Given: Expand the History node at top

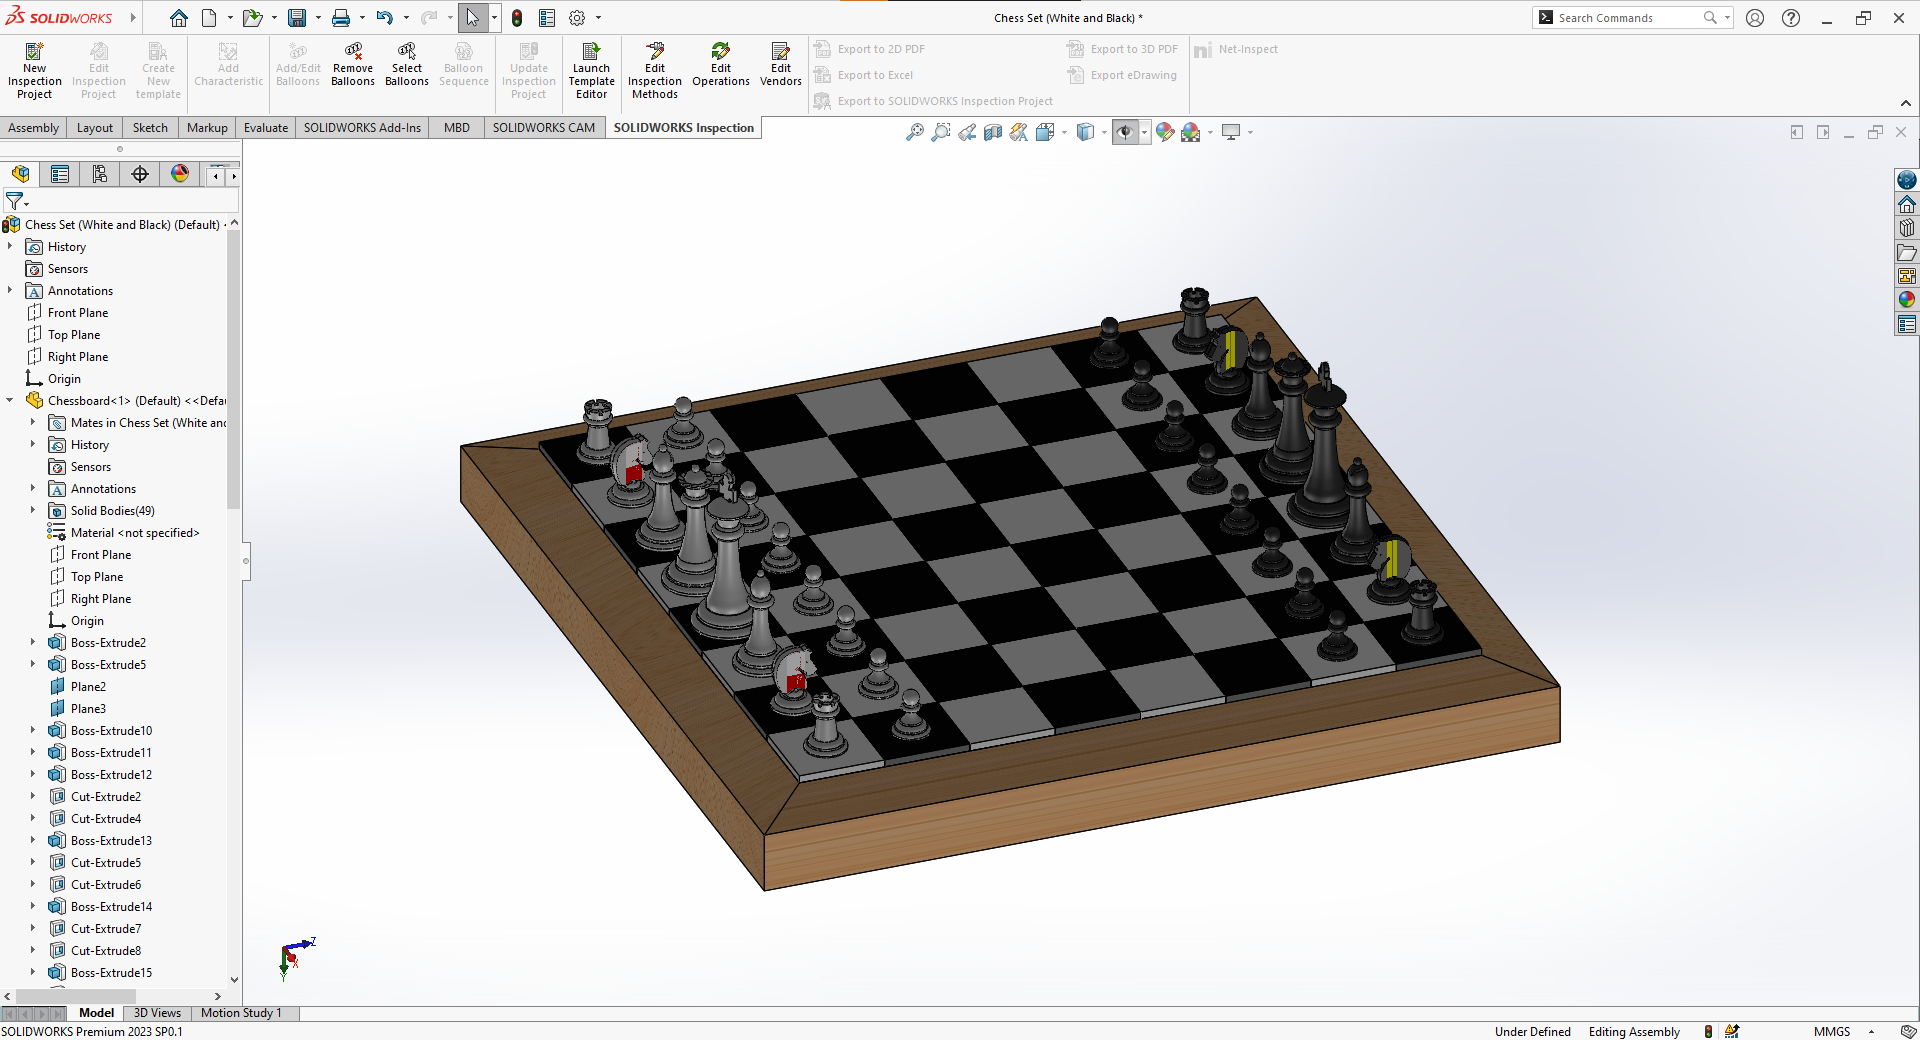Looking at the screenshot, I should click(10, 247).
